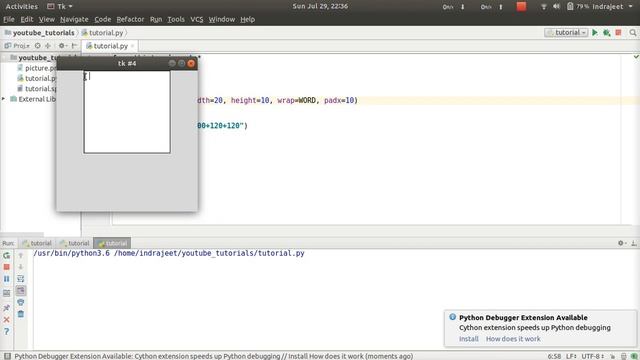Debug tutorial using the bug icon
This screenshot has height=360, width=640.
pos(607,33)
